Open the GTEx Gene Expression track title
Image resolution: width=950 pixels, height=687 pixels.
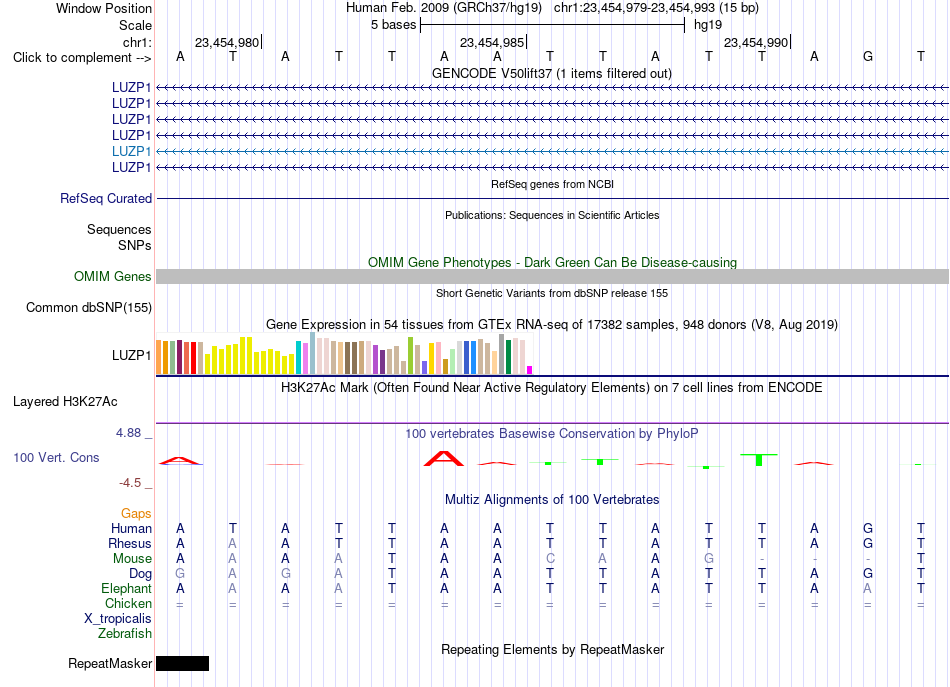coord(552,325)
